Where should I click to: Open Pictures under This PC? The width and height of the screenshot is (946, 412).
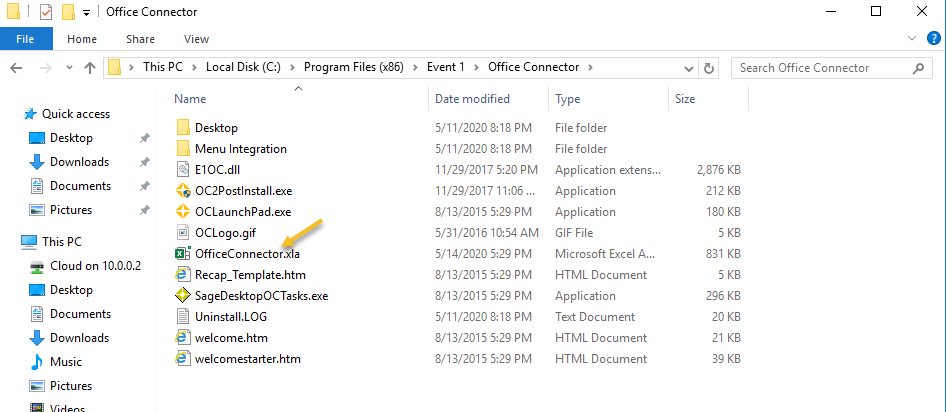click(x=71, y=385)
